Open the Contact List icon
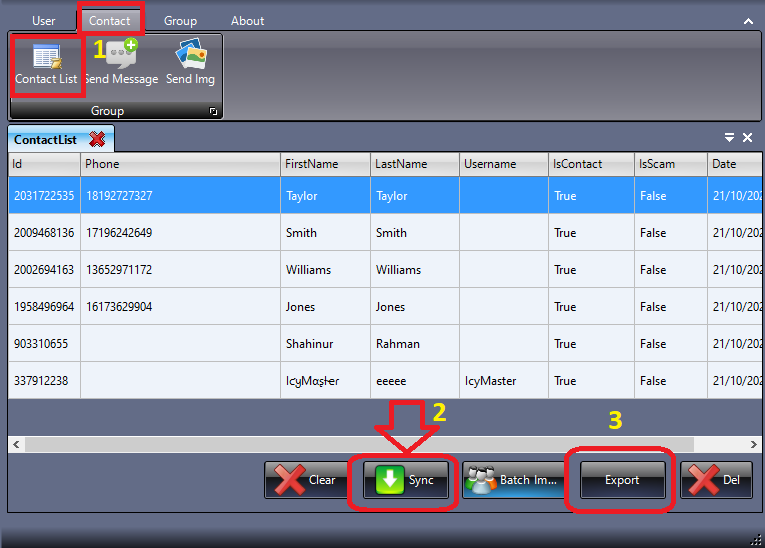The image size is (765, 548). pos(46,62)
